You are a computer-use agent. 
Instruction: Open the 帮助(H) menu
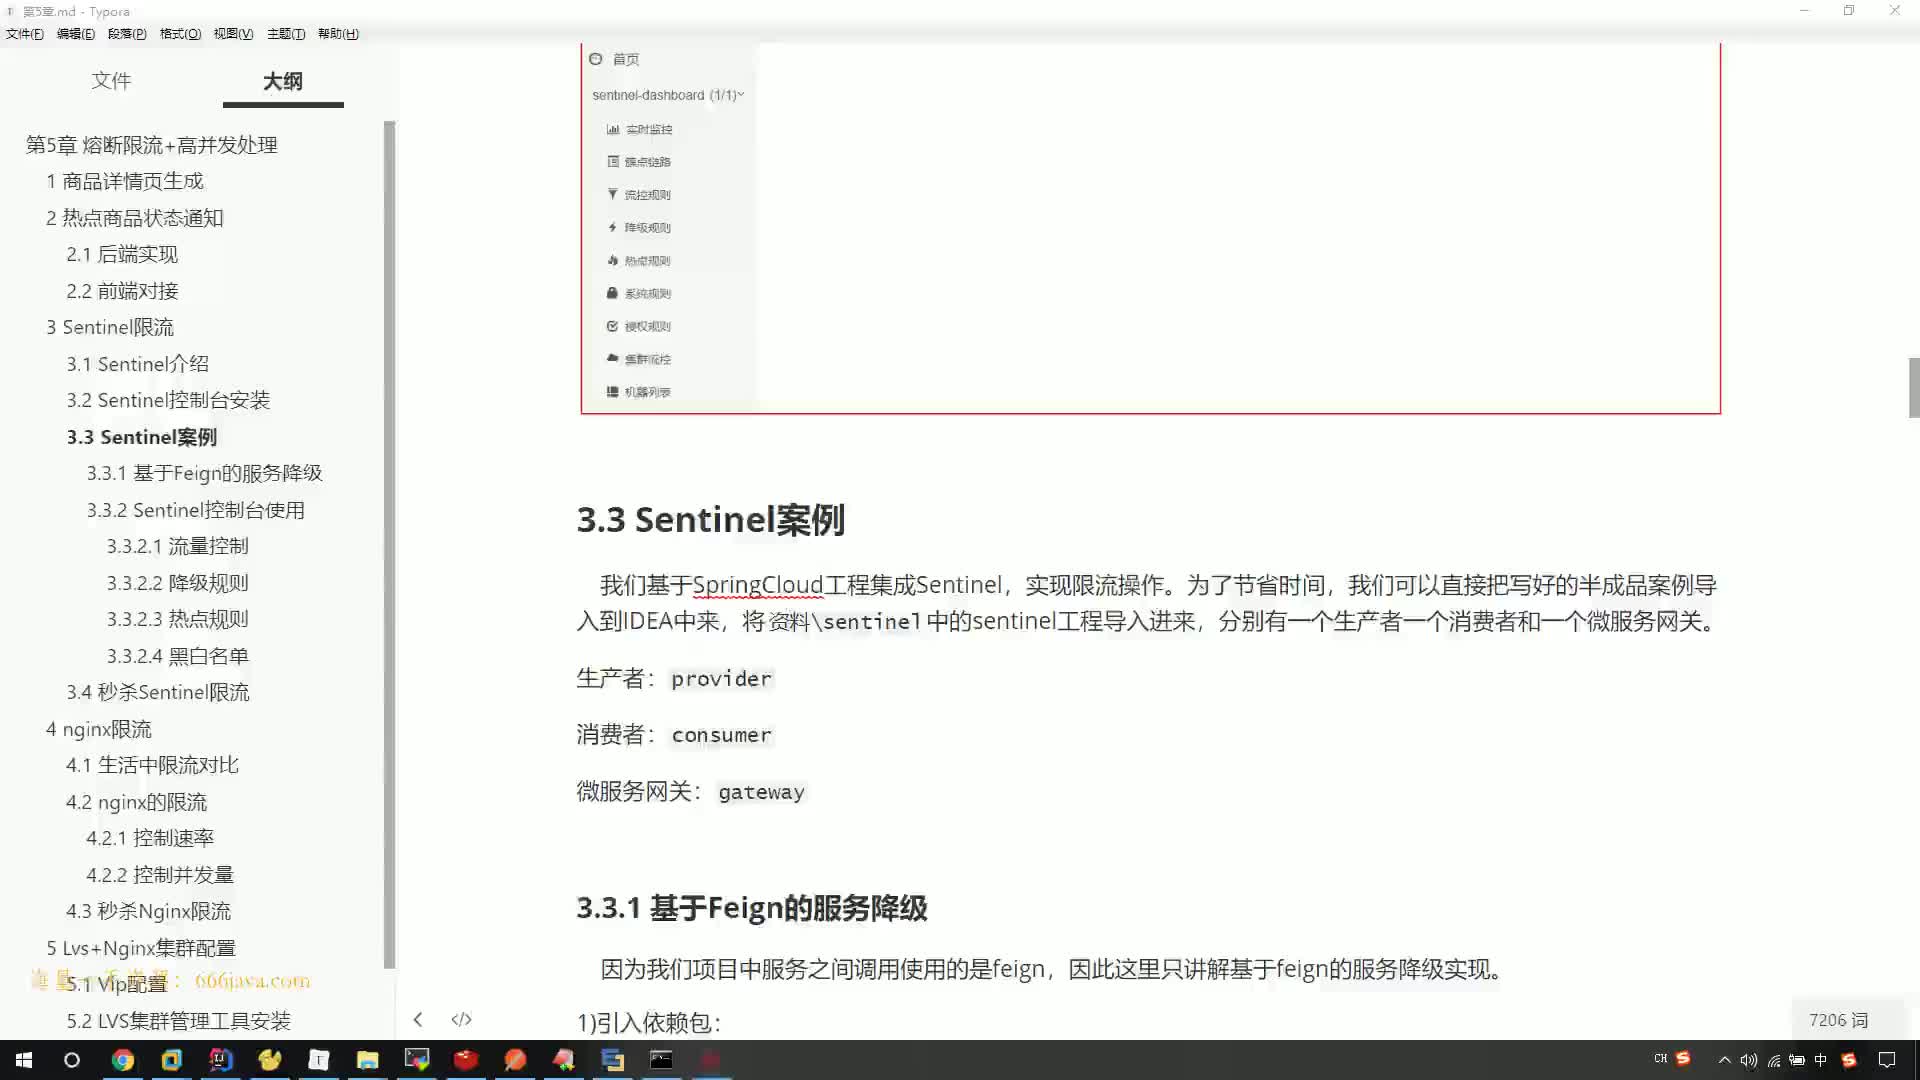click(338, 34)
